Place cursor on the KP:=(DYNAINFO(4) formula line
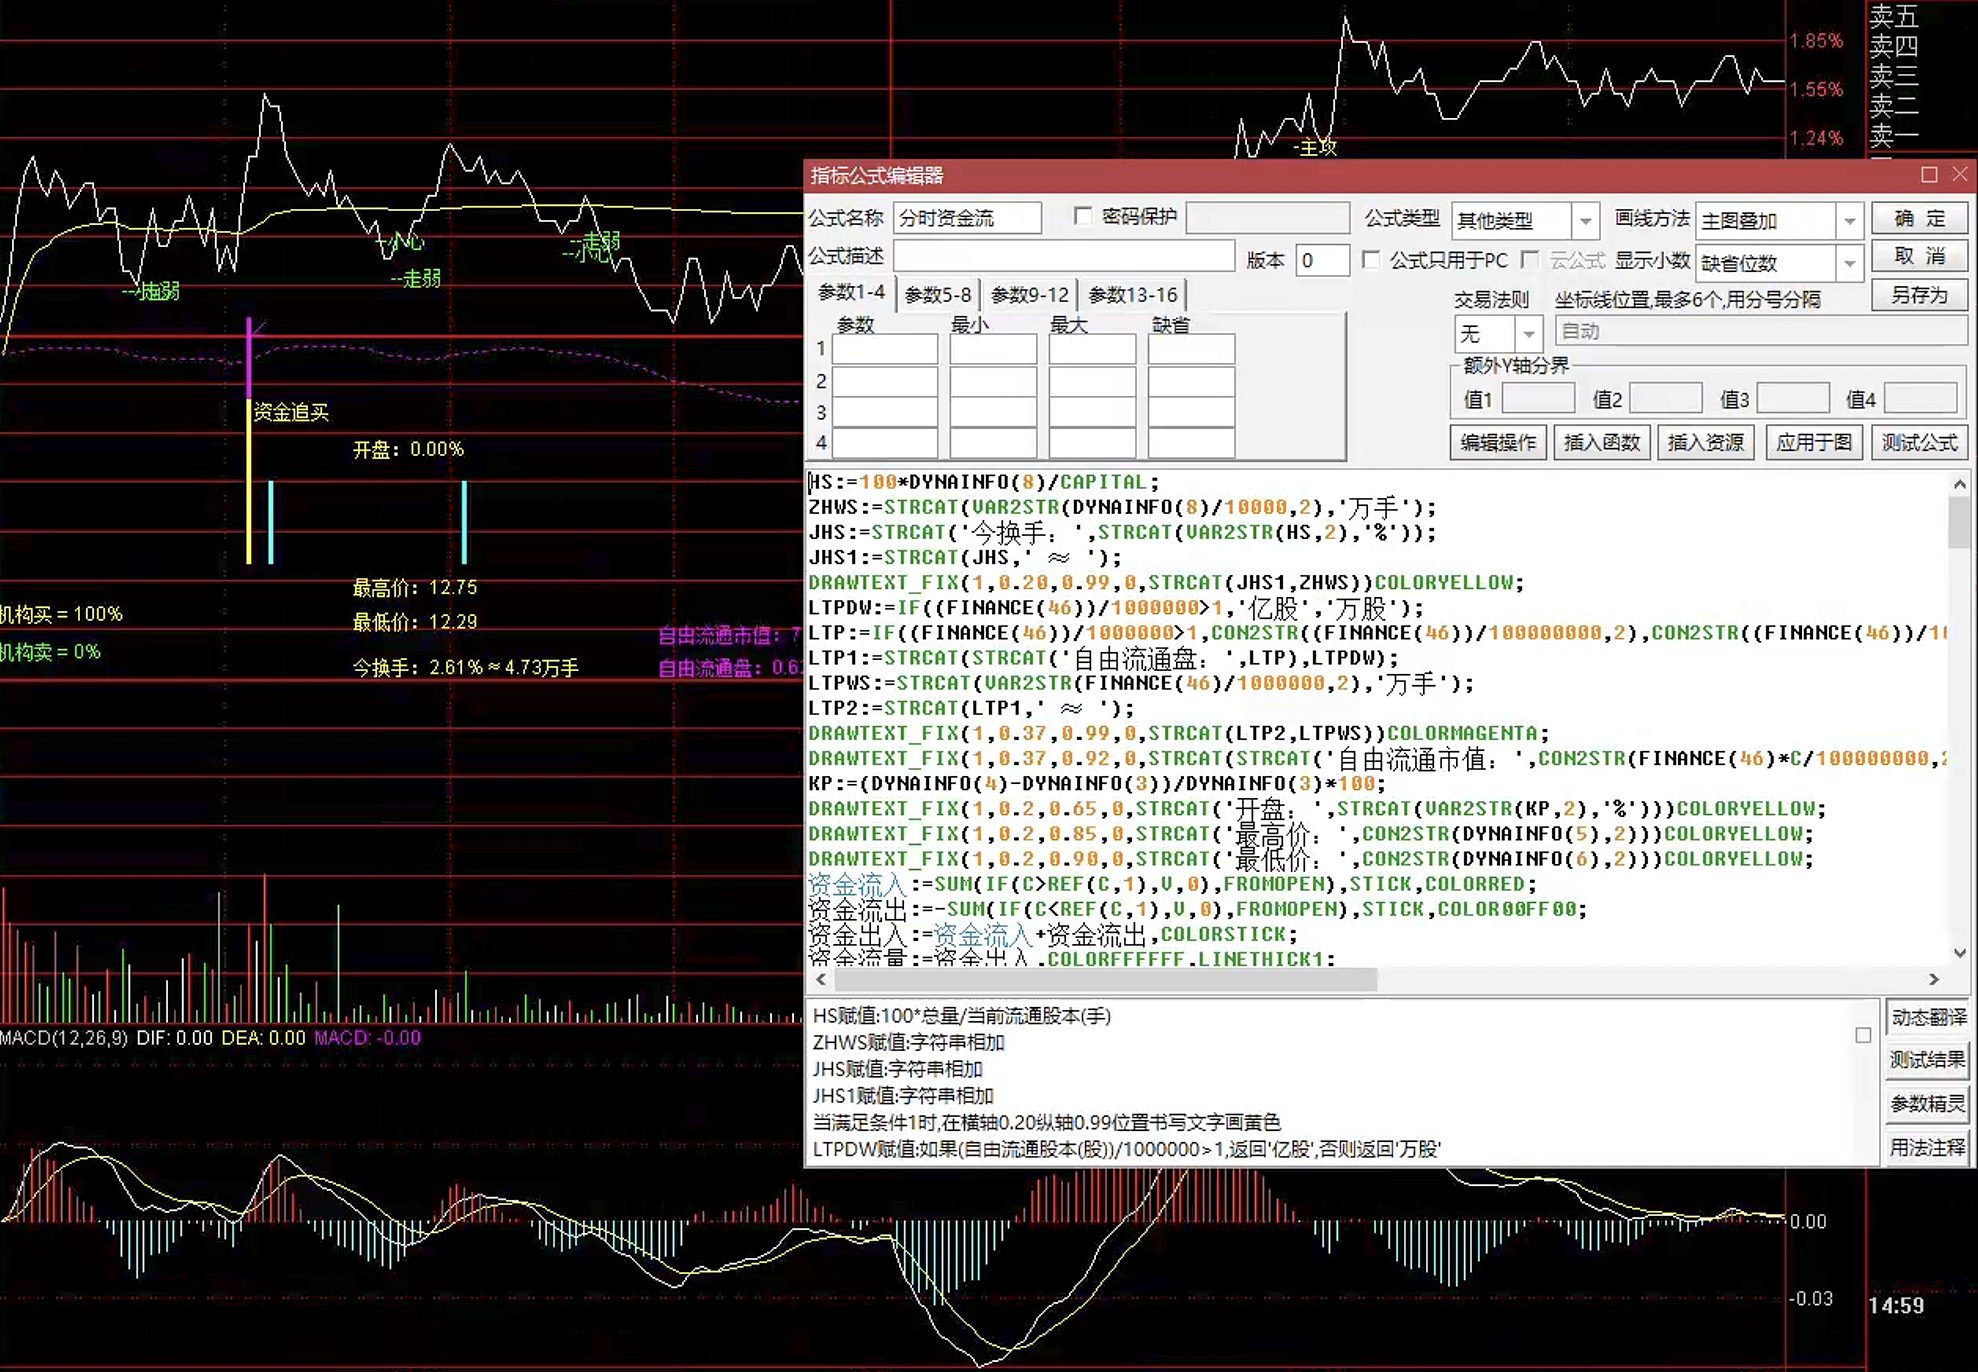This screenshot has height=1372, width=1978. tap(1097, 784)
